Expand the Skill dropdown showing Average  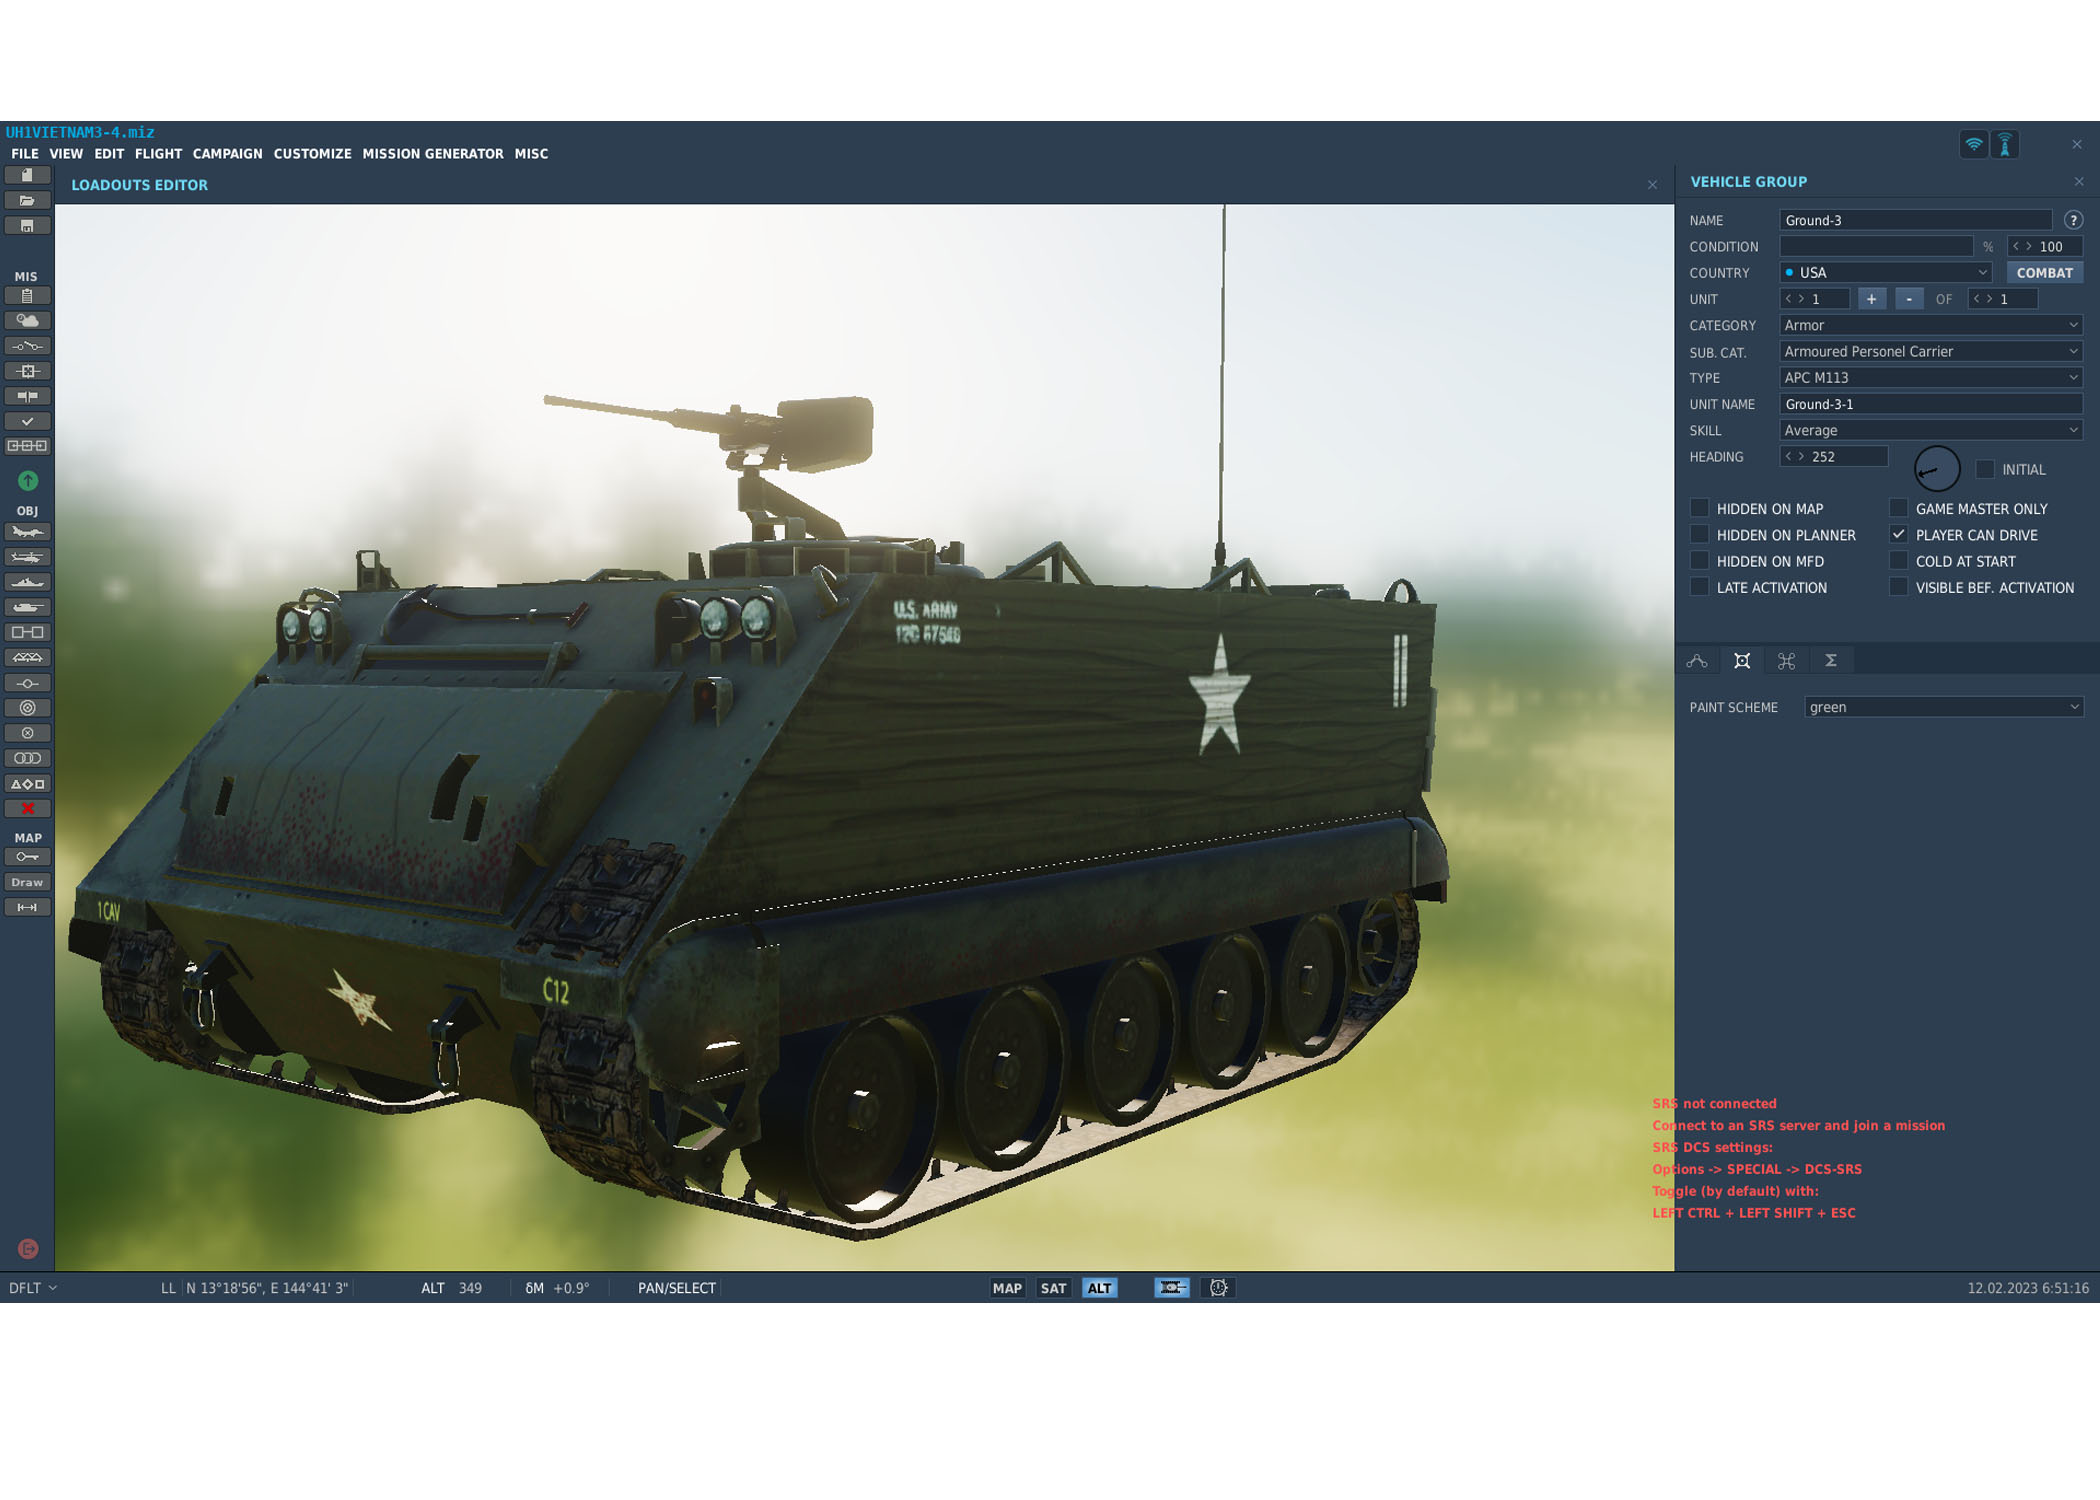[1930, 430]
